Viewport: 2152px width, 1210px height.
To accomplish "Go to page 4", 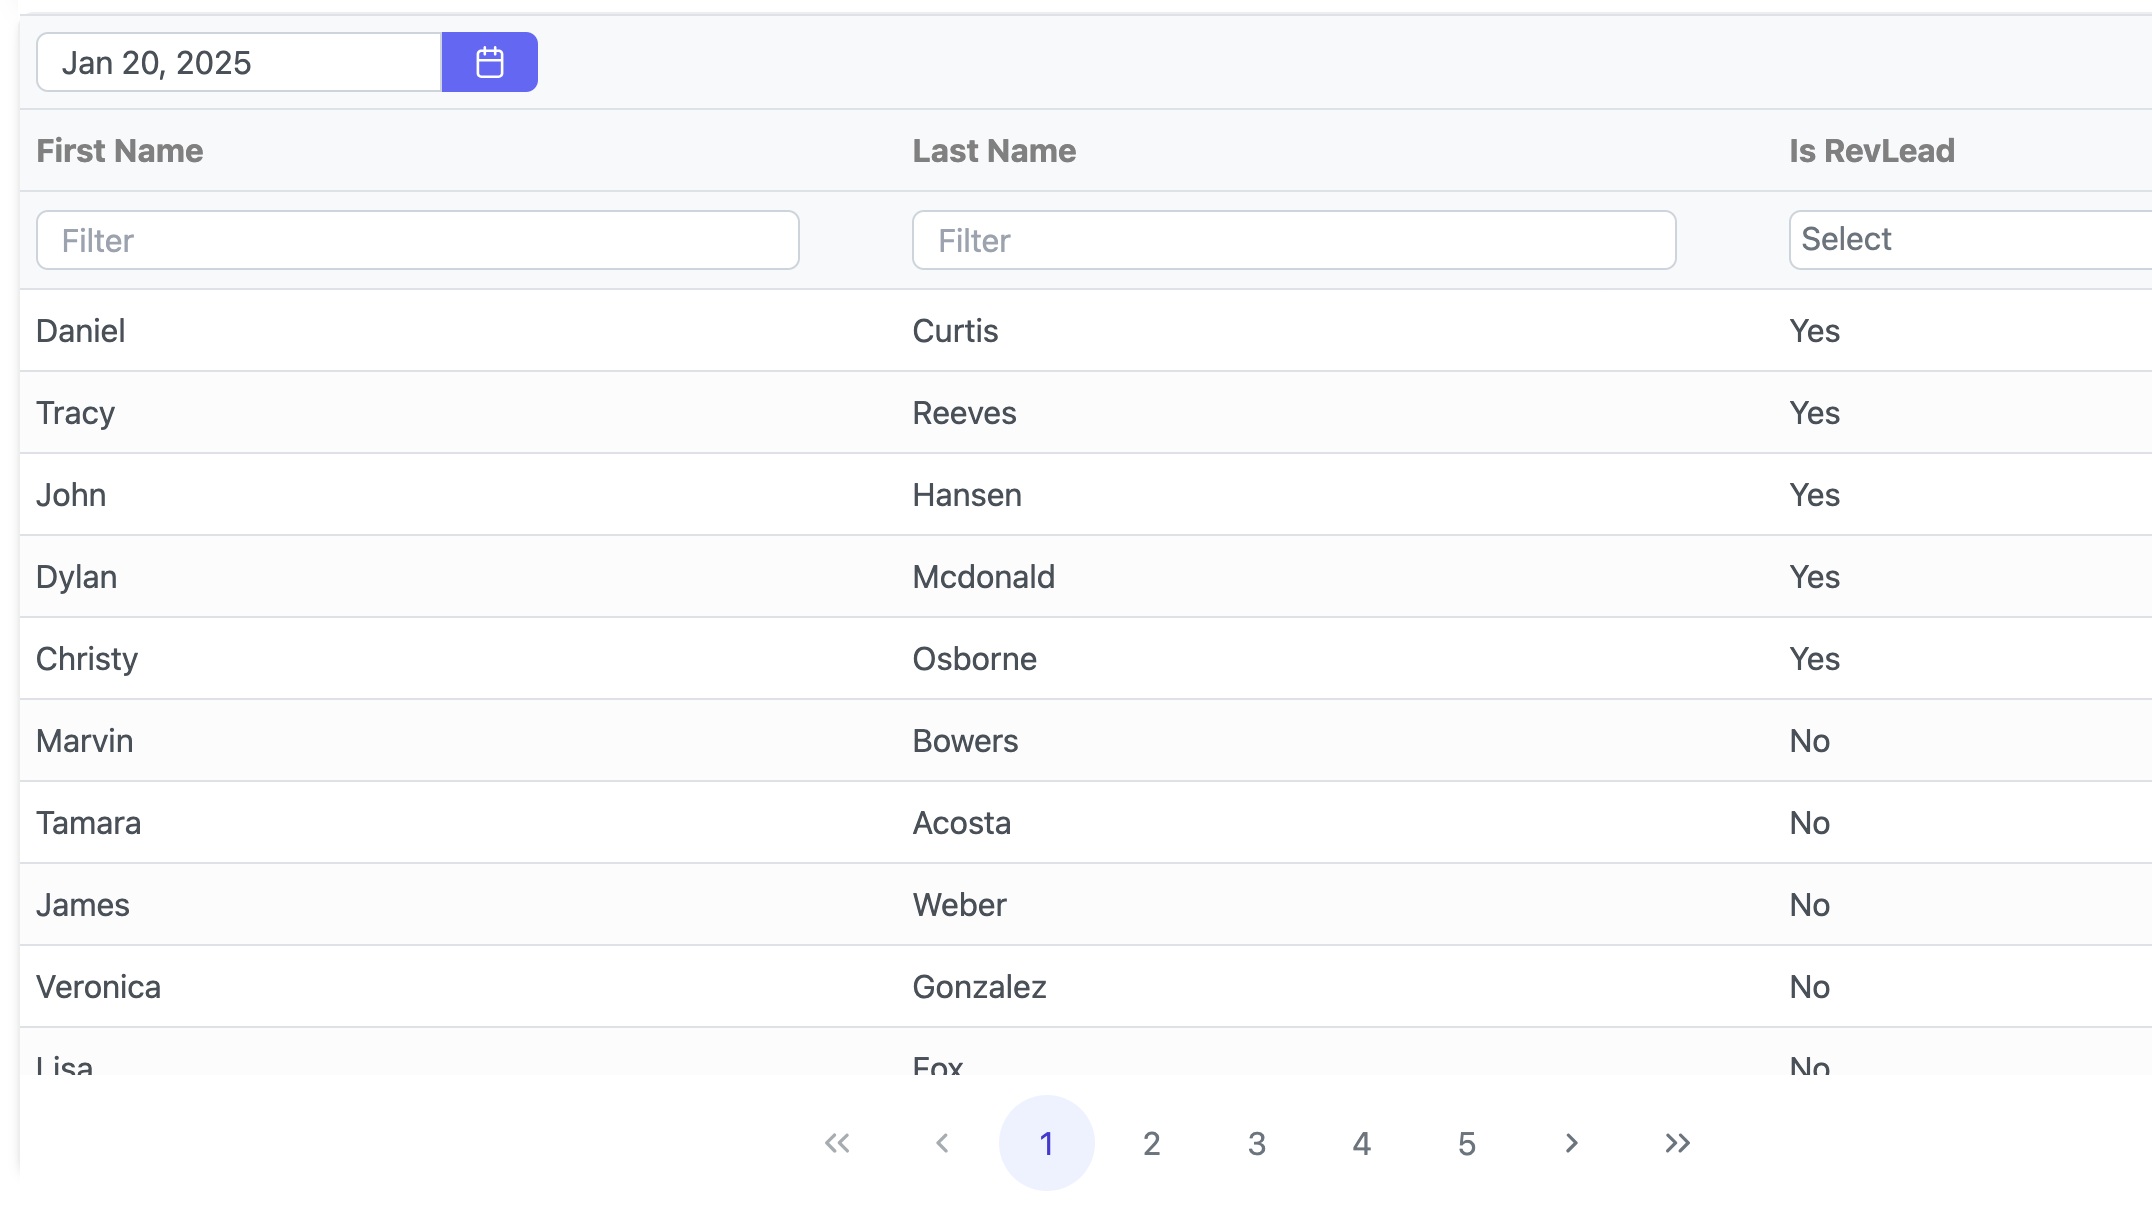I will [1361, 1143].
